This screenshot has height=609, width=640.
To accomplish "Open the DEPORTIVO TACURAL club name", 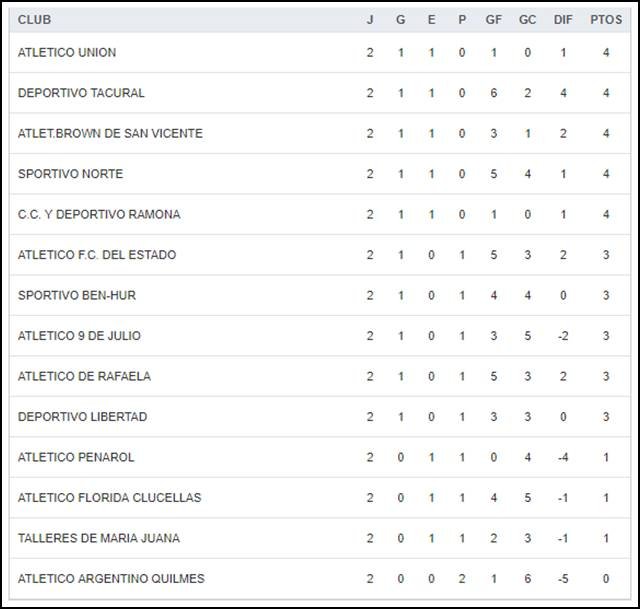I will [x=81, y=93].
